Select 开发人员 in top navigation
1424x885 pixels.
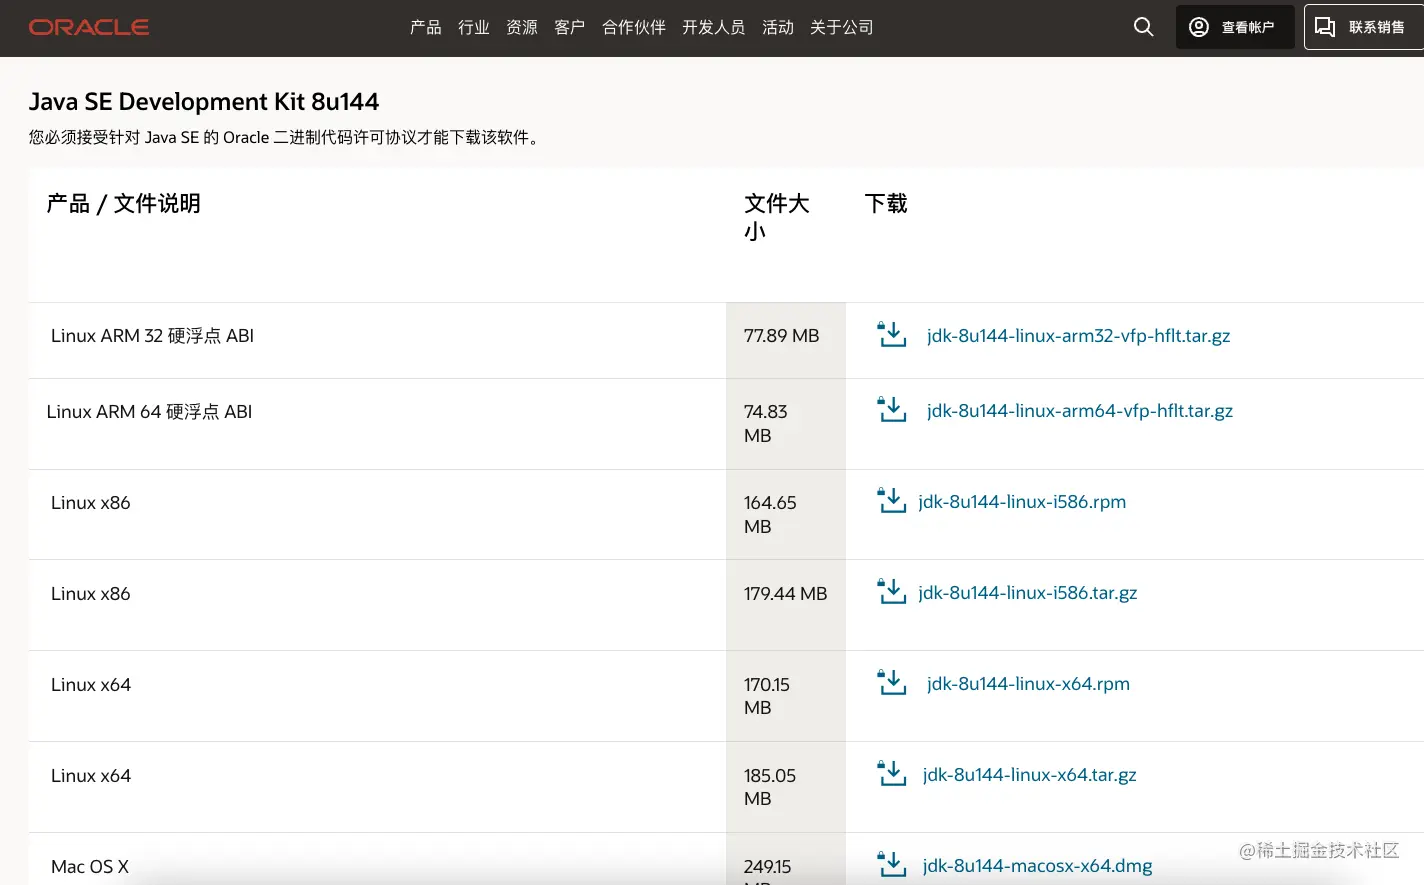point(713,27)
